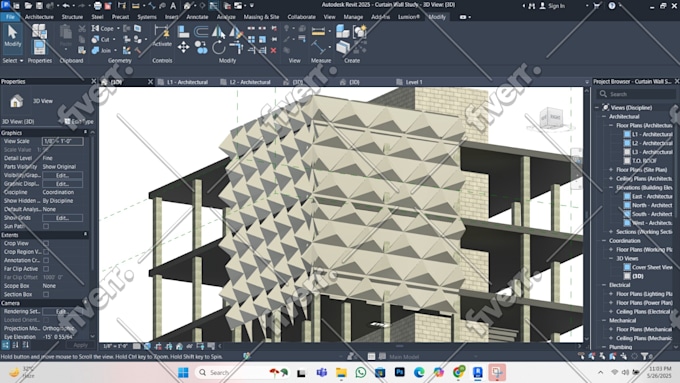The image size is (680, 383).
Task: Click the Edit Type button
Action: [79, 121]
